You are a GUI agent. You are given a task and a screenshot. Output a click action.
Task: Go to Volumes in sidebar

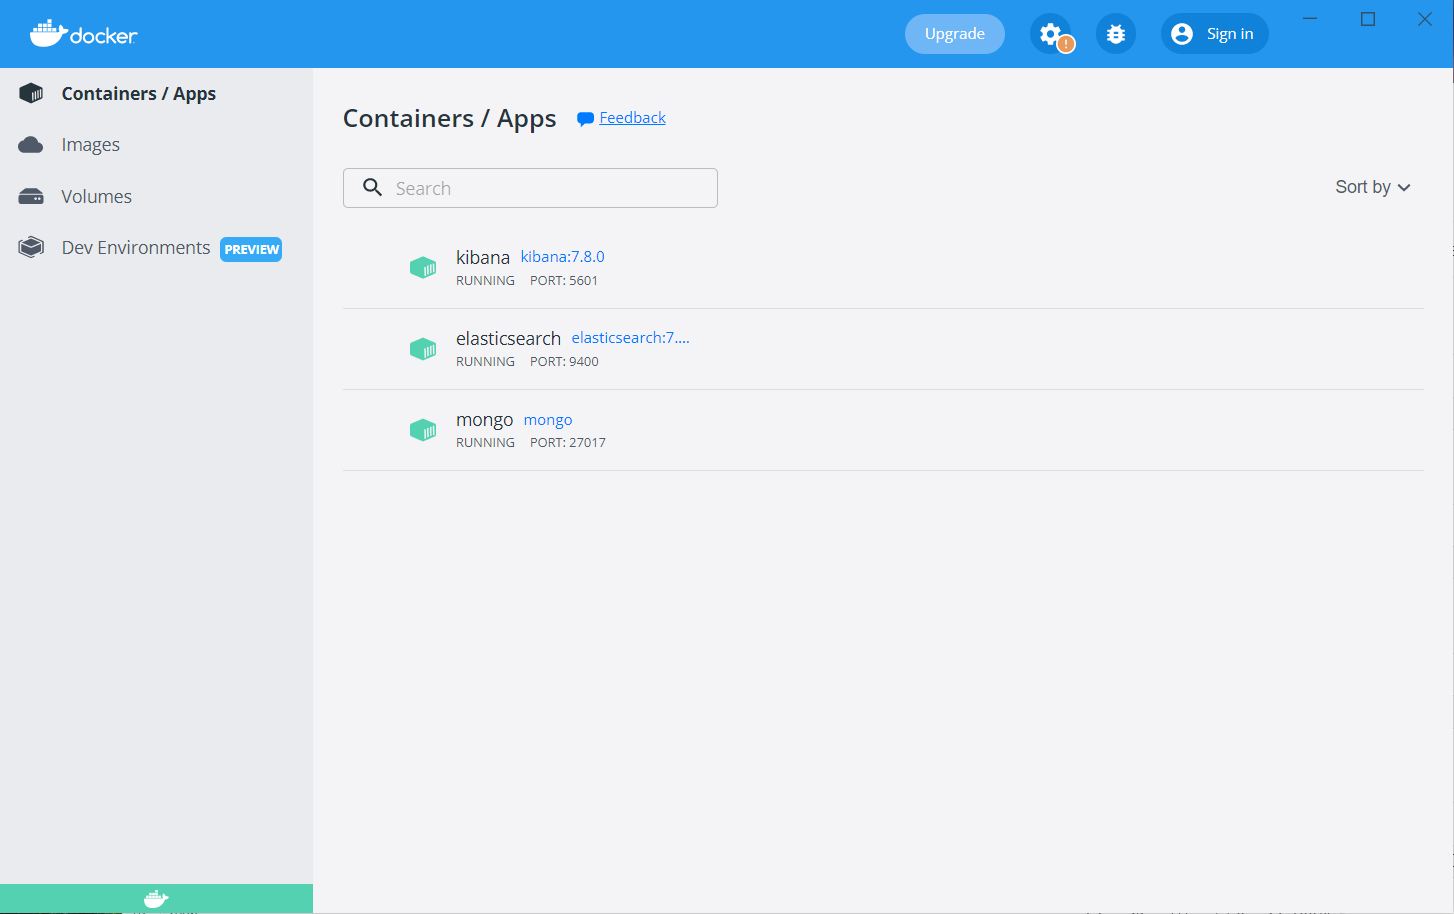click(96, 197)
